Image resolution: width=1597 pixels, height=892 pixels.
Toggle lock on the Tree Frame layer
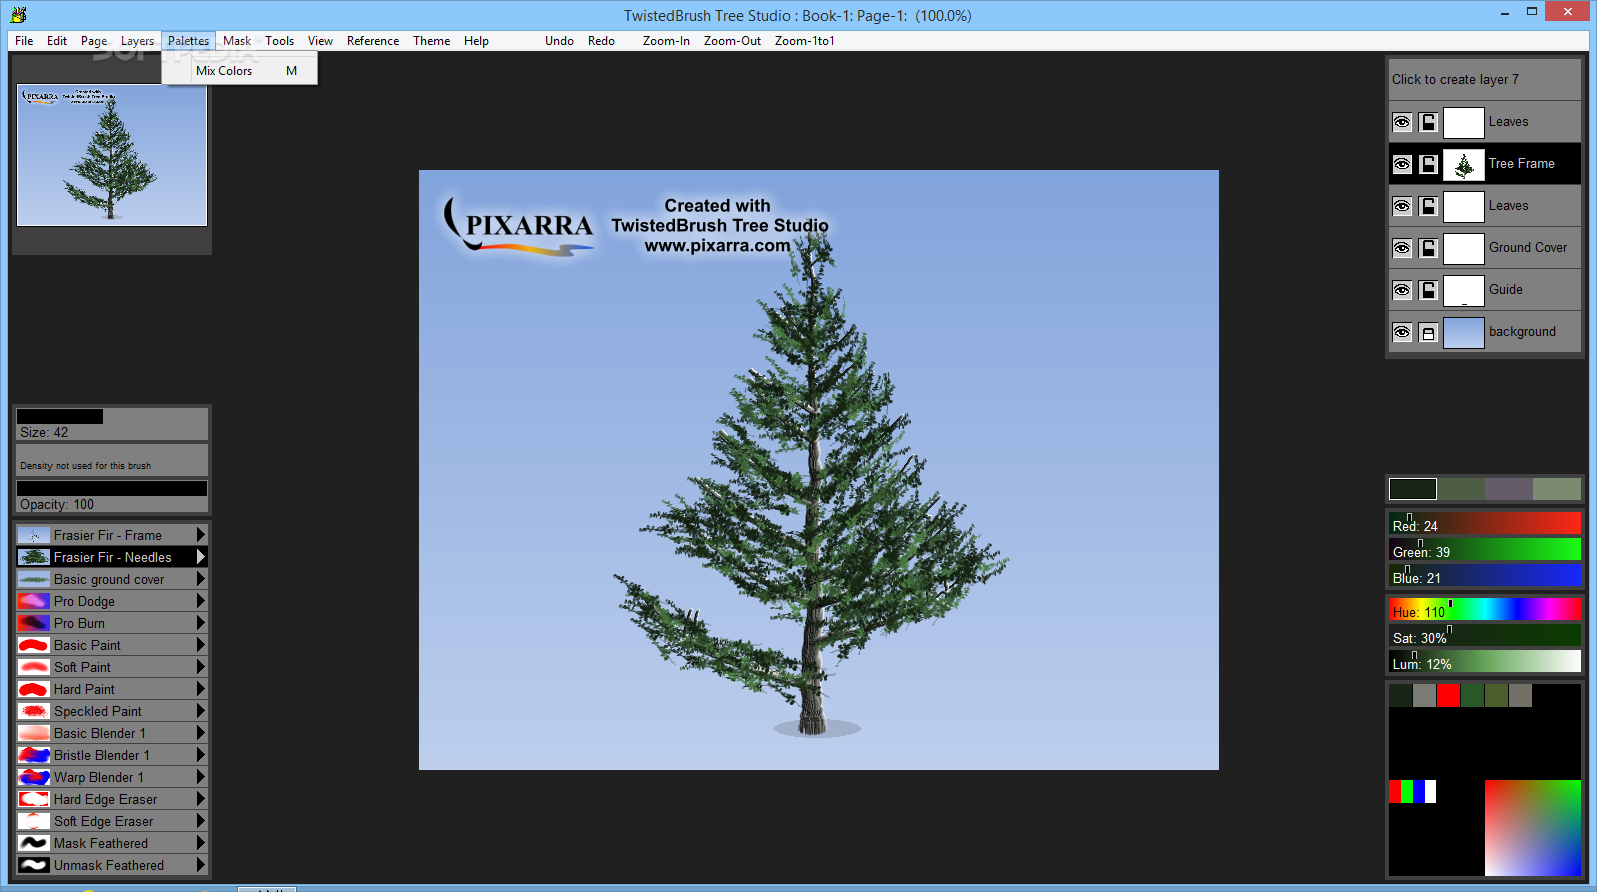tap(1429, 164)
